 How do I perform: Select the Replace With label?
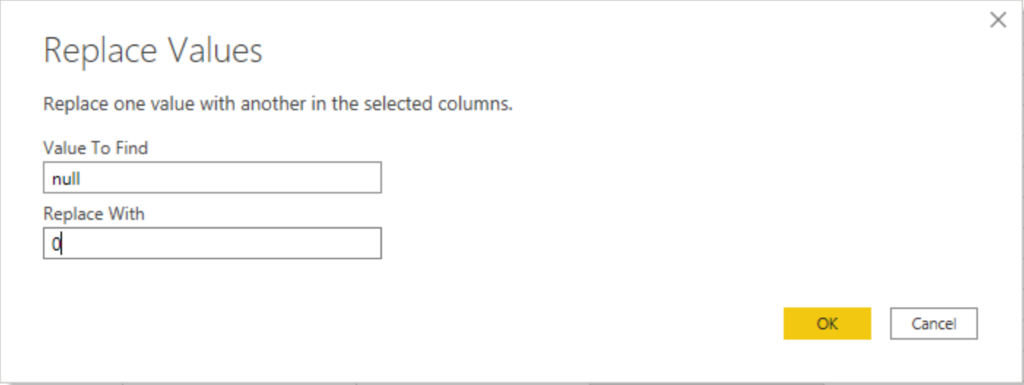click(93, 213)
